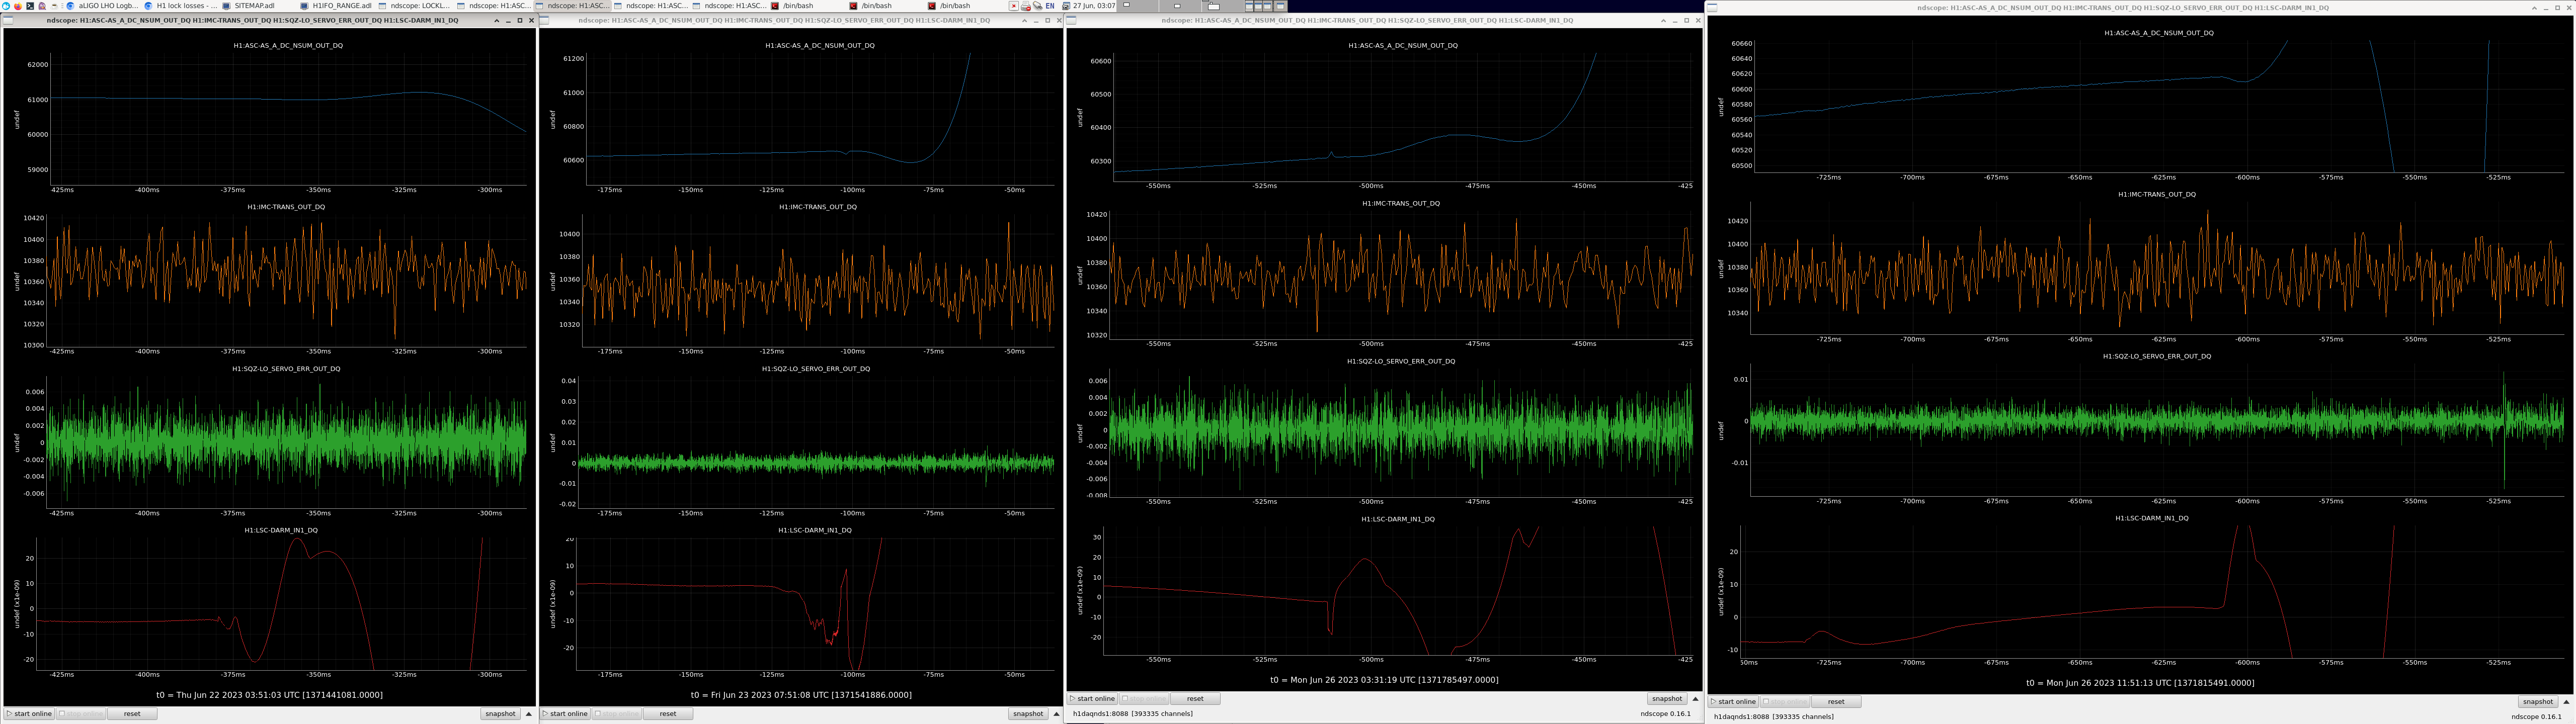
Task: Toggle stop online in the Jun 23 window
Action: coord(617,714)
